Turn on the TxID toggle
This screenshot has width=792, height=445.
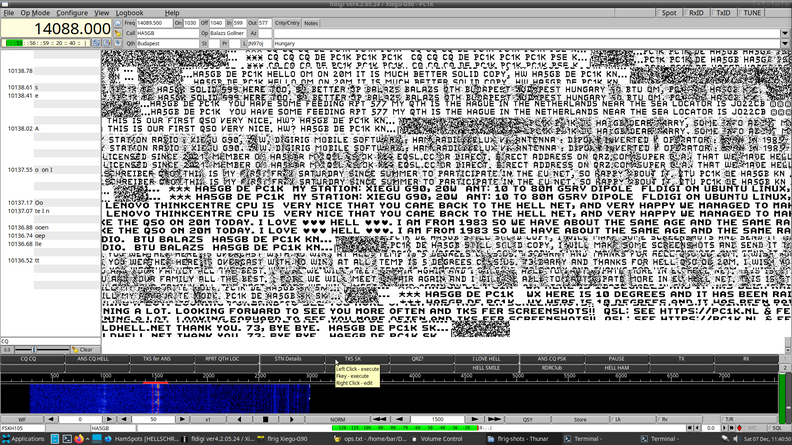[x=723, y=13]
